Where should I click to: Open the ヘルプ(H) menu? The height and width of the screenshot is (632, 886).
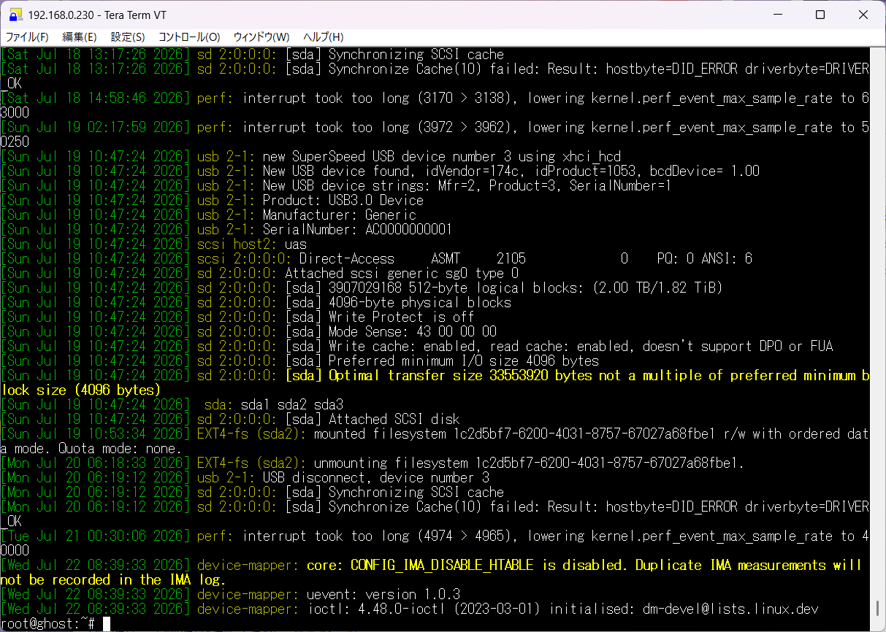(x=323, y=37)
